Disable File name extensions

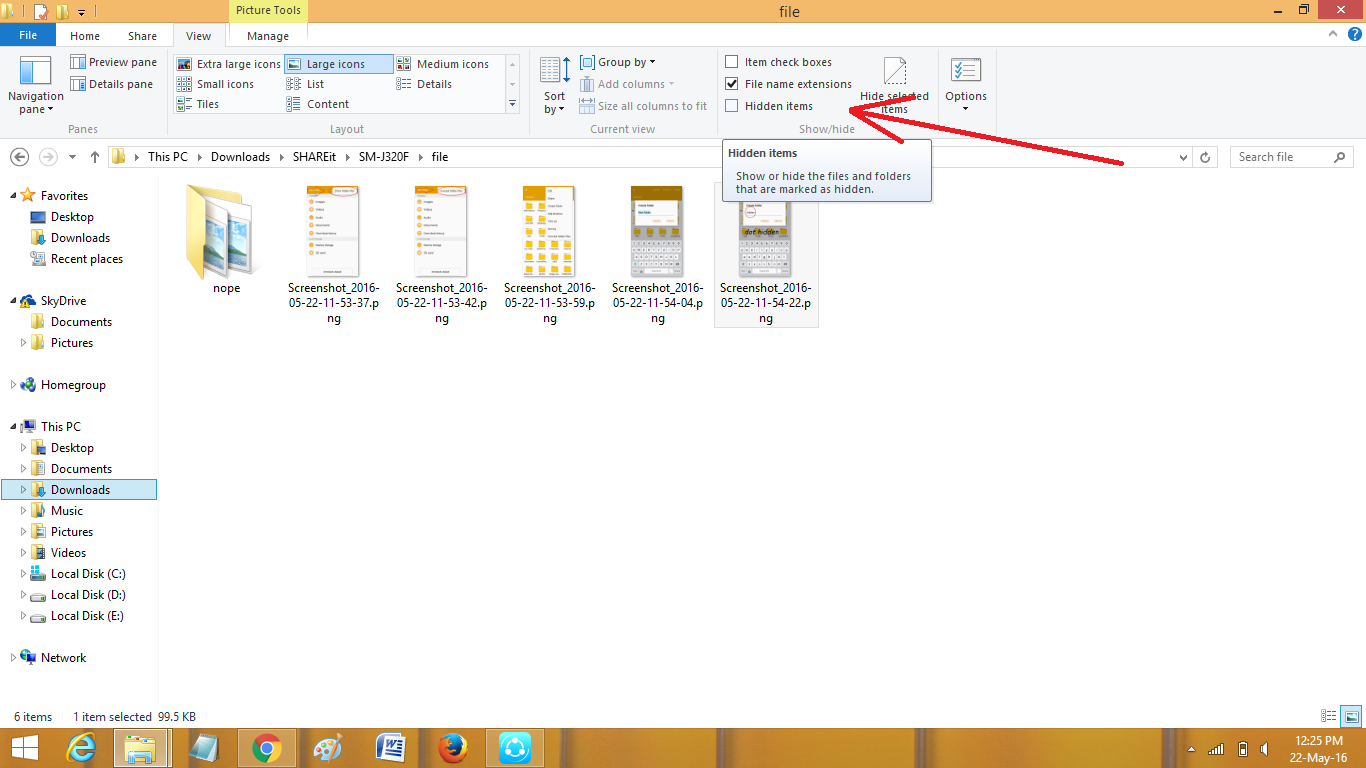(x=732, y=83)
